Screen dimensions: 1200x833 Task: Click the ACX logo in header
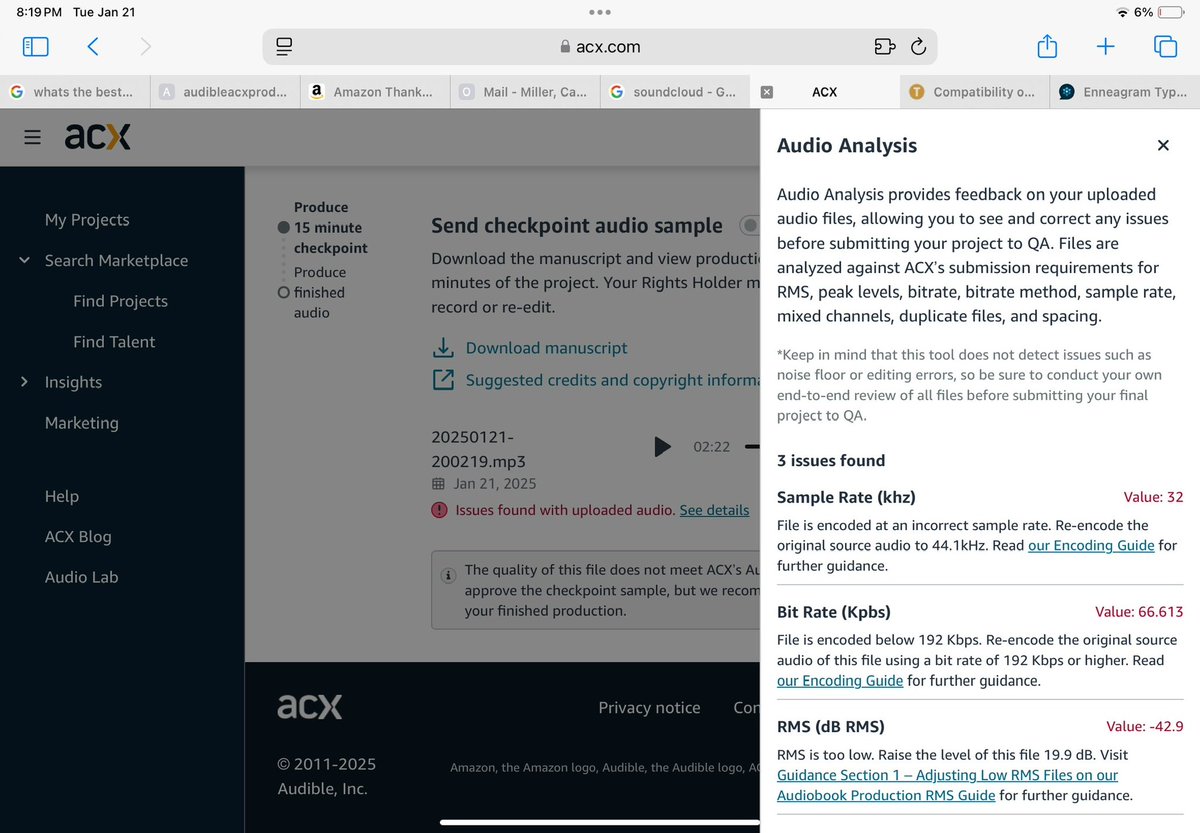(98, 137)
